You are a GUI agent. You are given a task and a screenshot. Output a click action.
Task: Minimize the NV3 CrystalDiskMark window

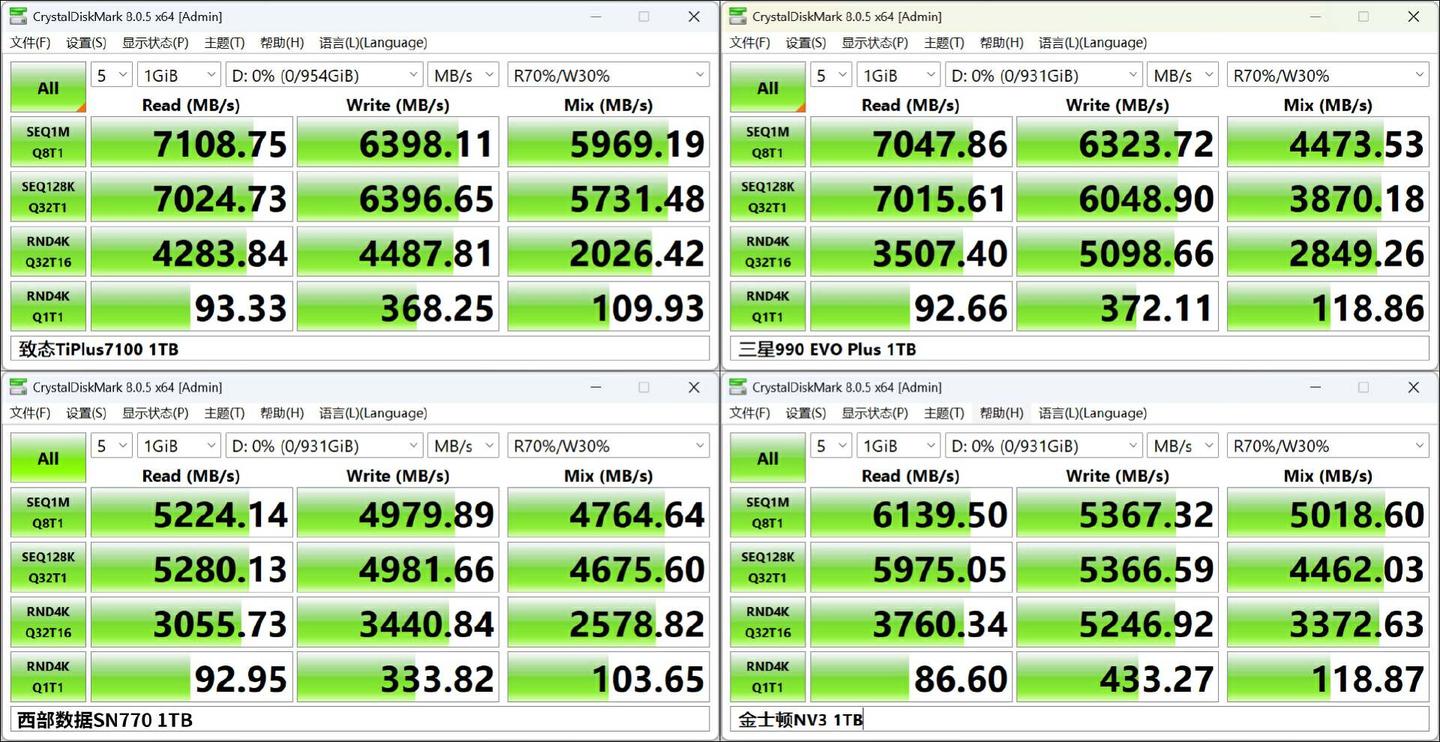pos(1315,387)
